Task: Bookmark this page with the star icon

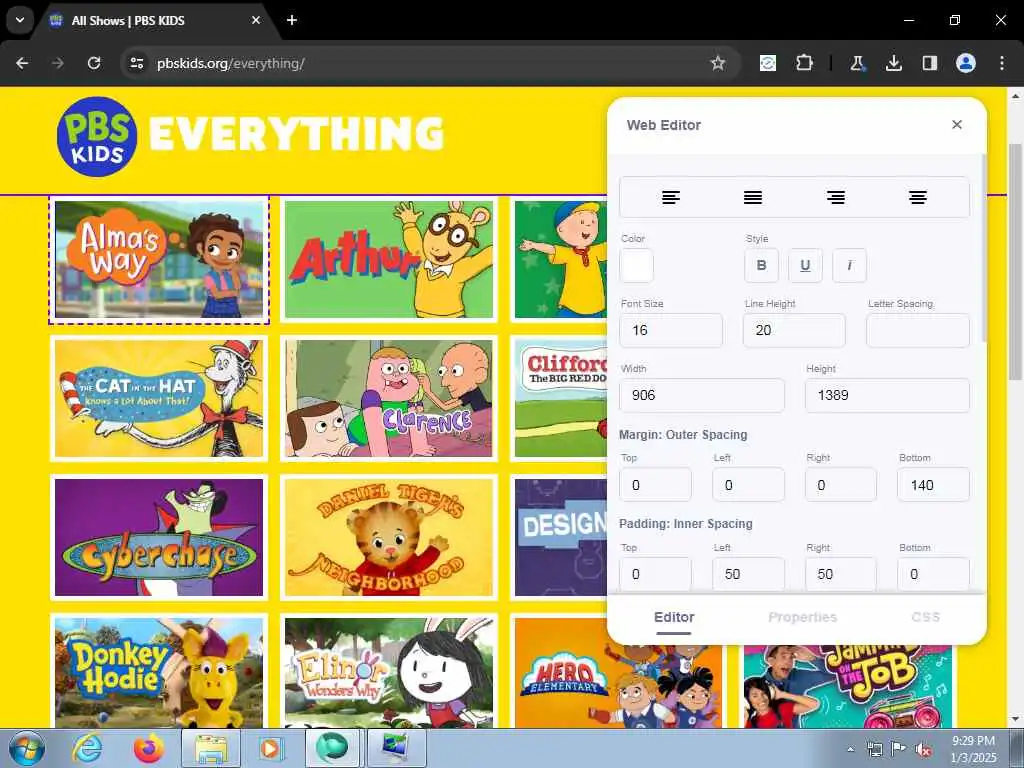Action: (x=718, y=63)
